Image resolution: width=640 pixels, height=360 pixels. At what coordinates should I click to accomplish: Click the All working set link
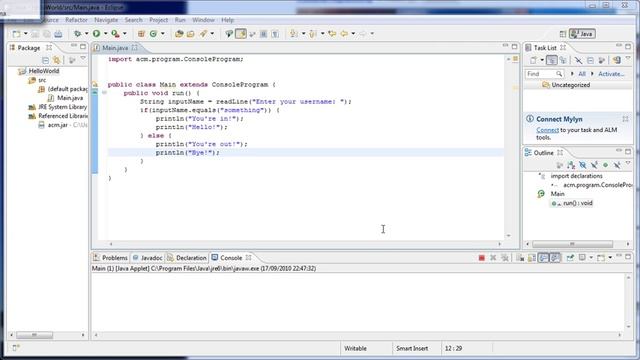click(x=582, y=74)
